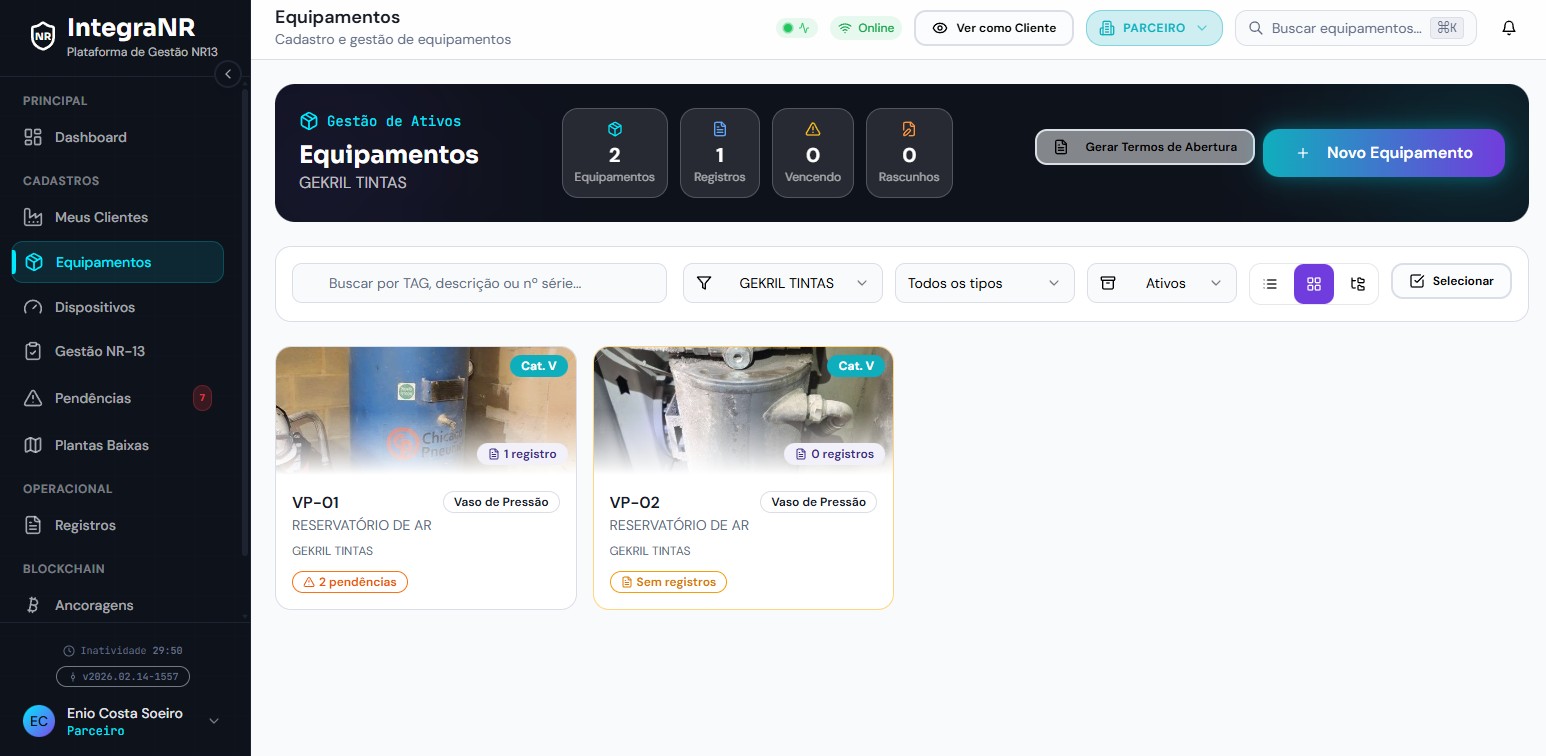Image resolution: width=1546 pixels, height=756 pixels.
Task: Open the VP-01 equipment photo
Action: (x=426, y=410)
